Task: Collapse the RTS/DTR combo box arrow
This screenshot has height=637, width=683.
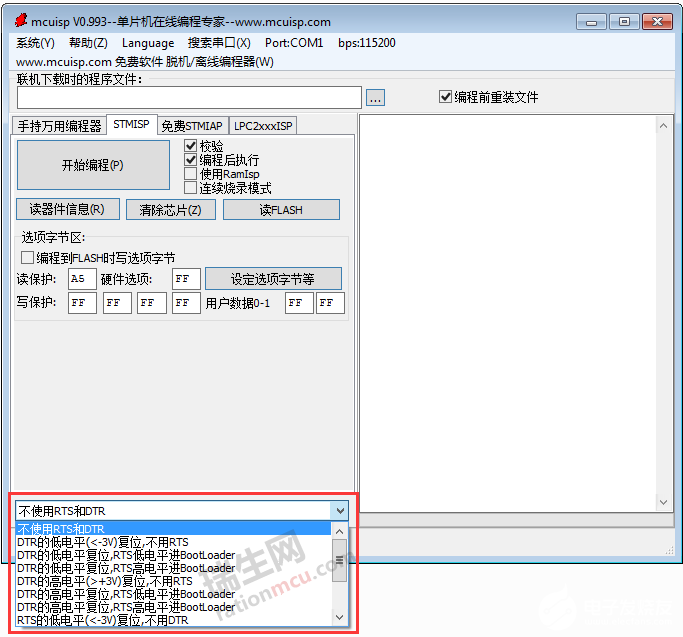Action: tap(339, 511)
